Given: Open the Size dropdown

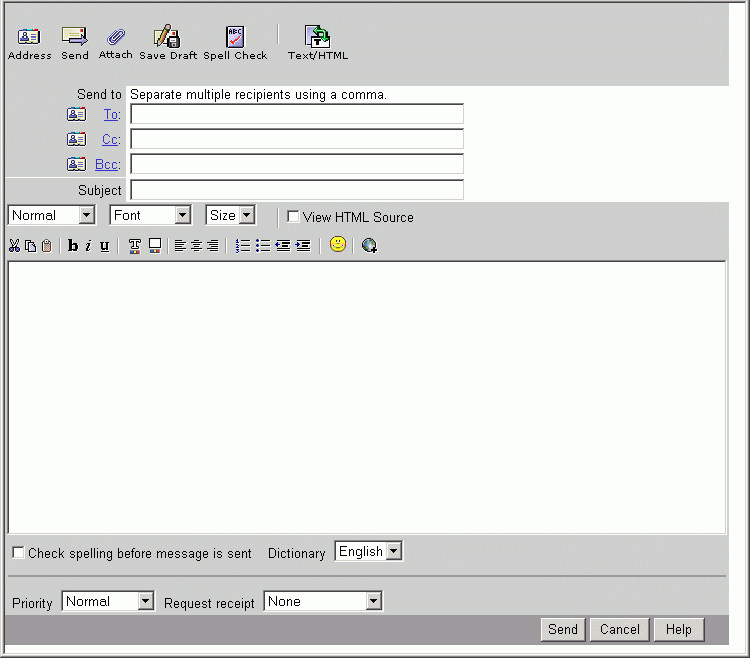Looking at the screenshot, I should [x=231, y=215].
